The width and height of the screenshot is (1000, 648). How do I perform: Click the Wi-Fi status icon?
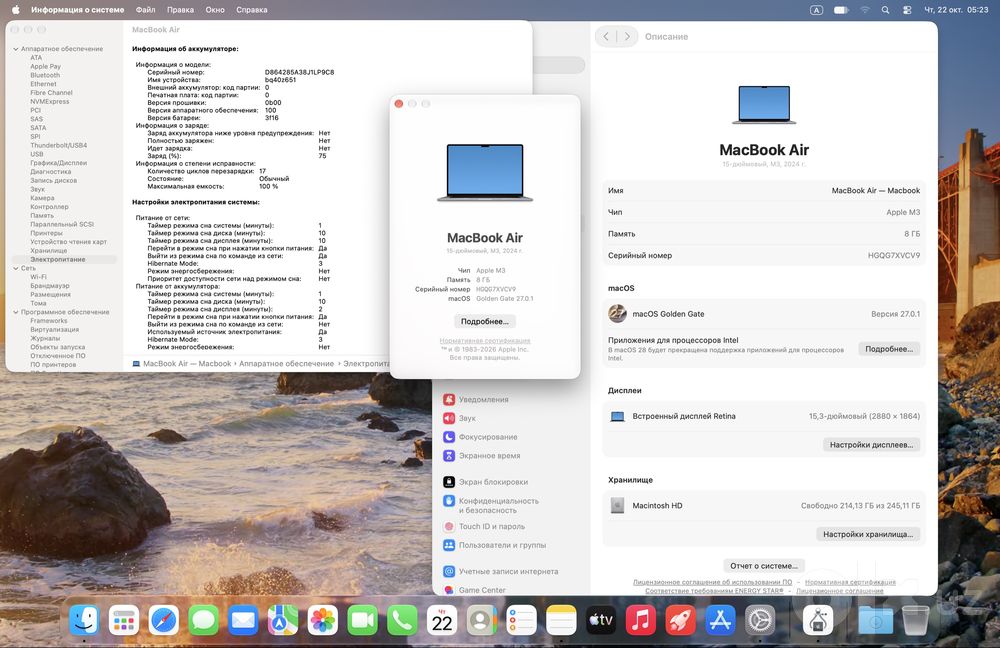click(865, 10)
